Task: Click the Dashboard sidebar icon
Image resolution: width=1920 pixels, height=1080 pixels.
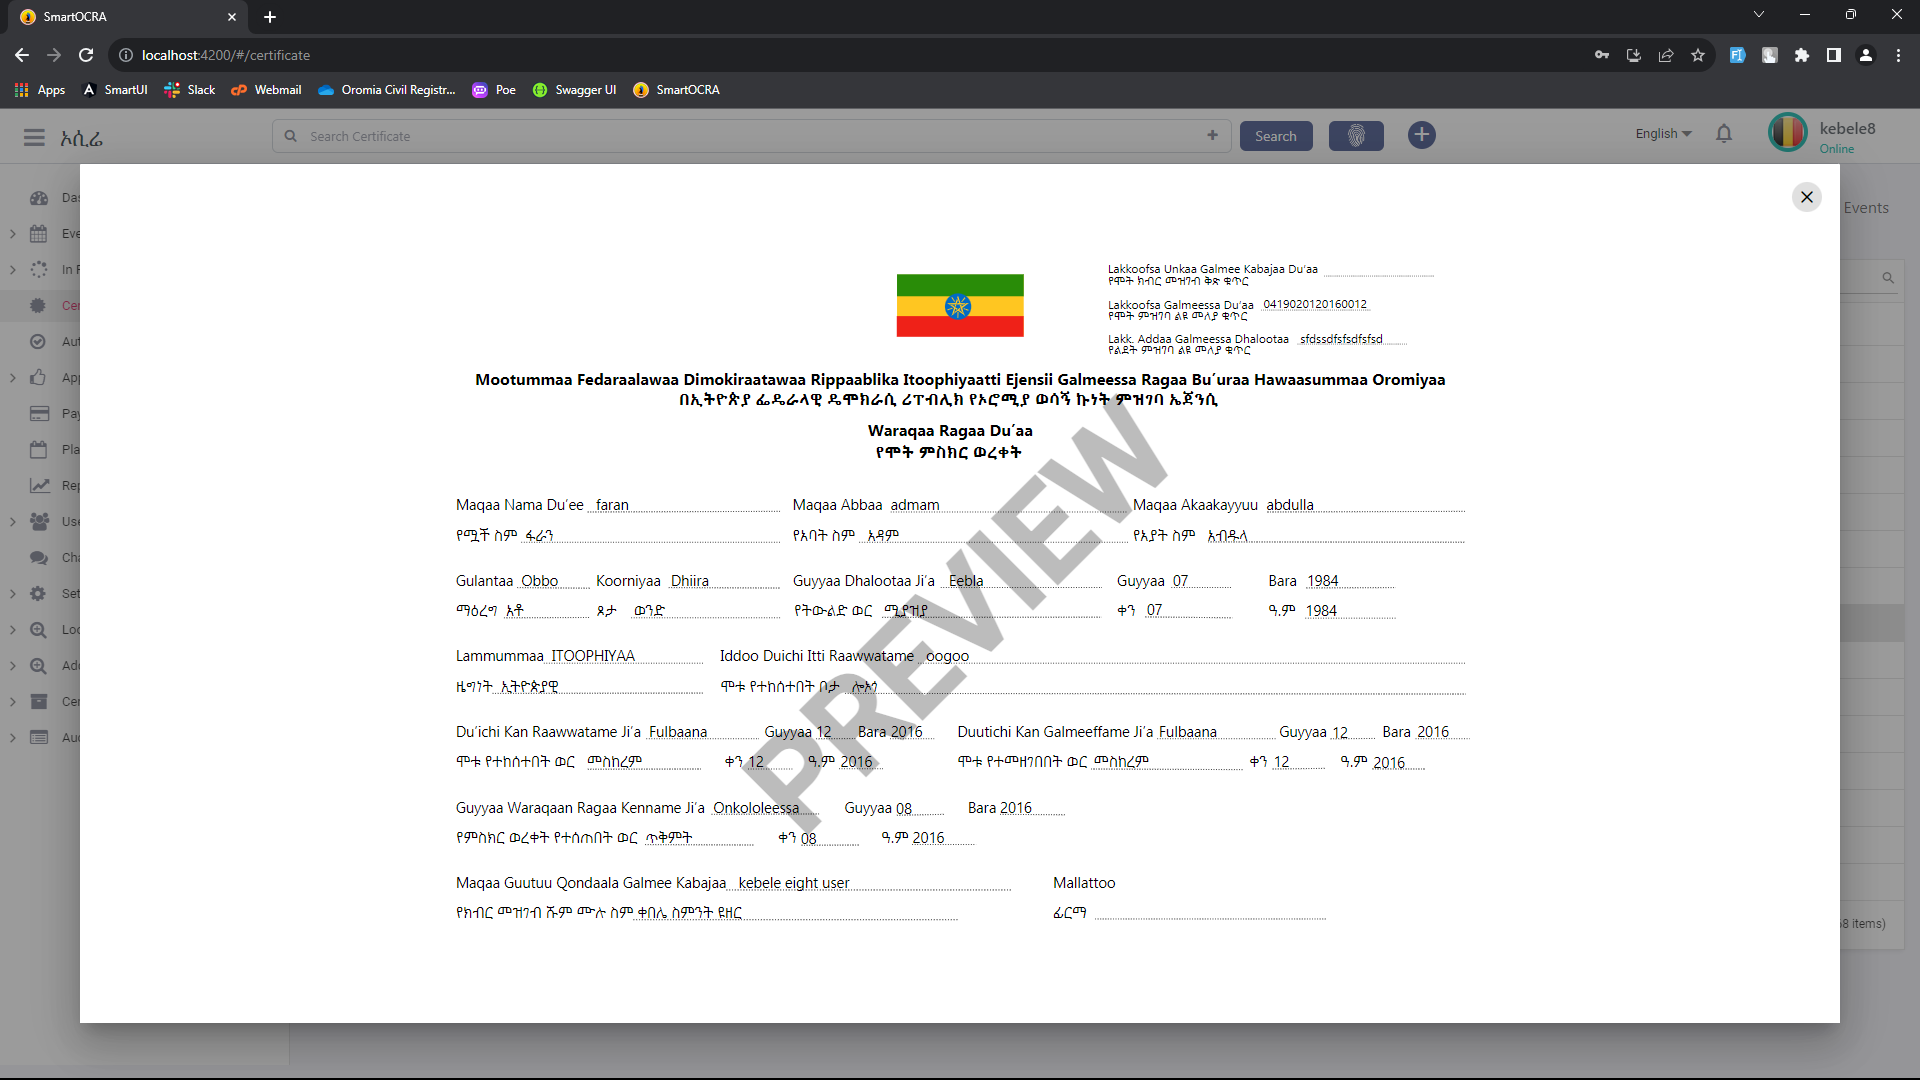Action: click(38, 198)
